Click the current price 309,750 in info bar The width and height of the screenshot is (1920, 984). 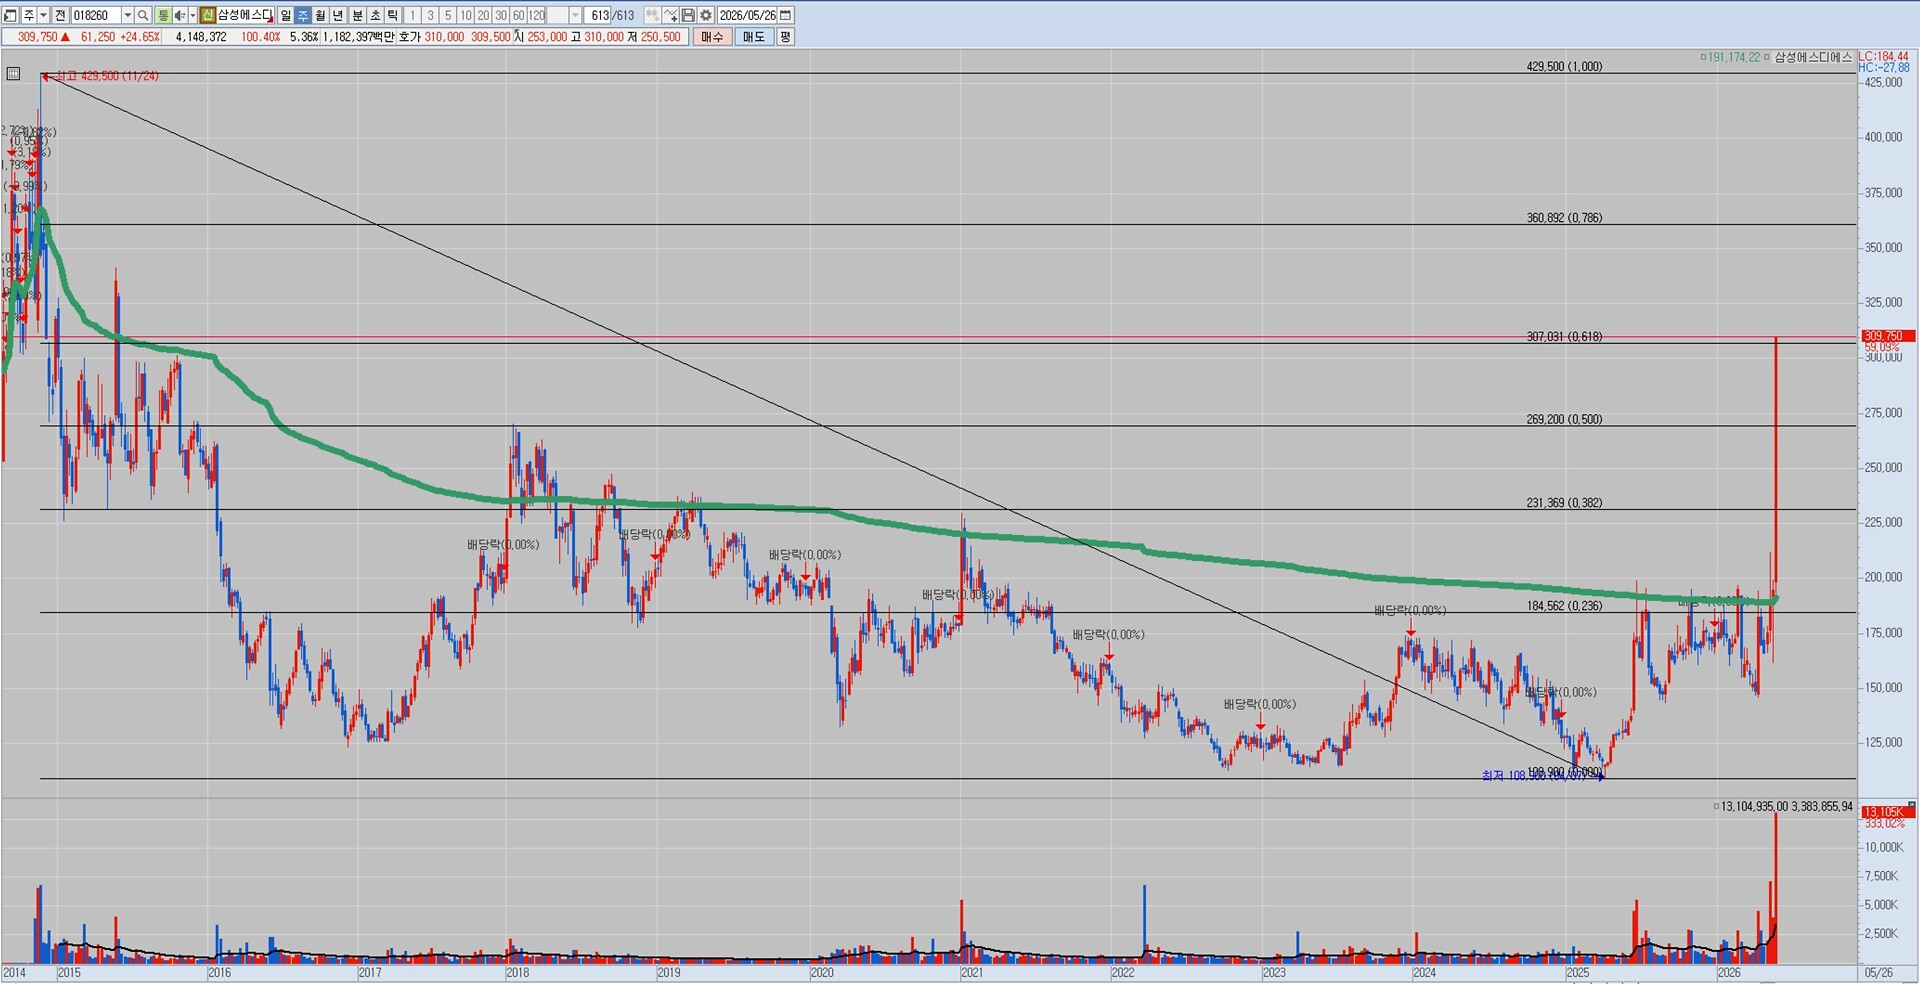[38, 37]
